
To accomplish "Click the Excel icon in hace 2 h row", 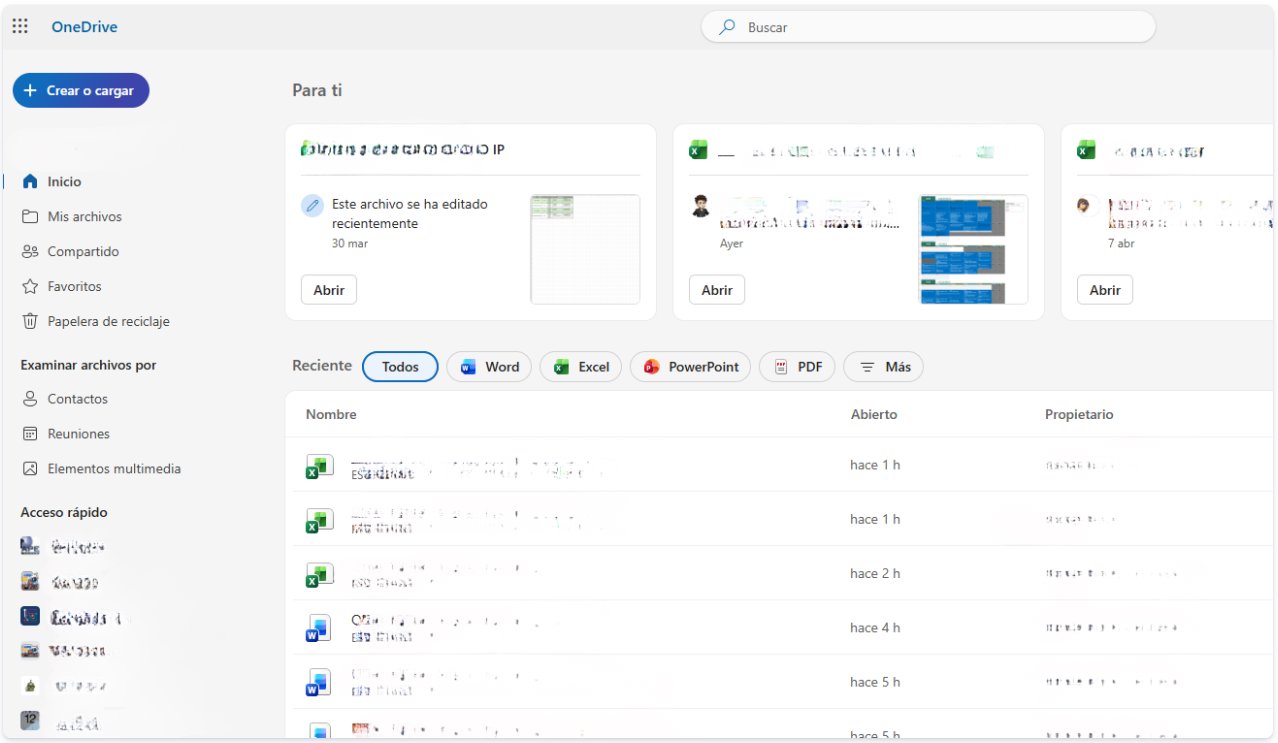I will click(x=319, y=575).
